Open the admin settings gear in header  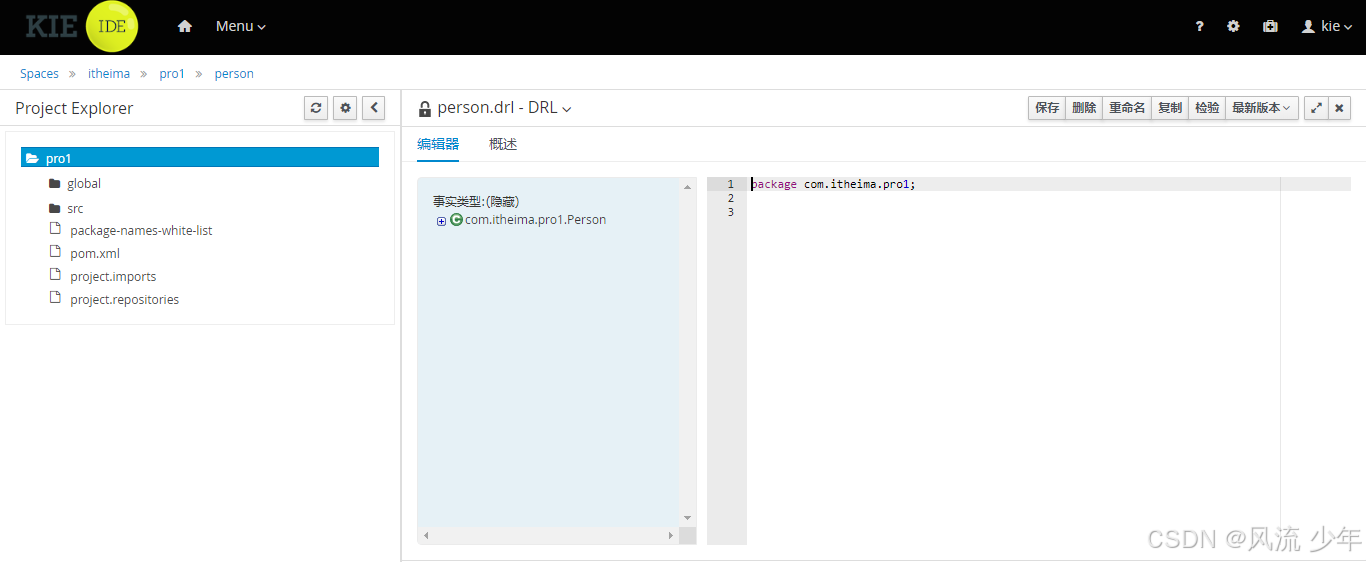click(1233, 27)
